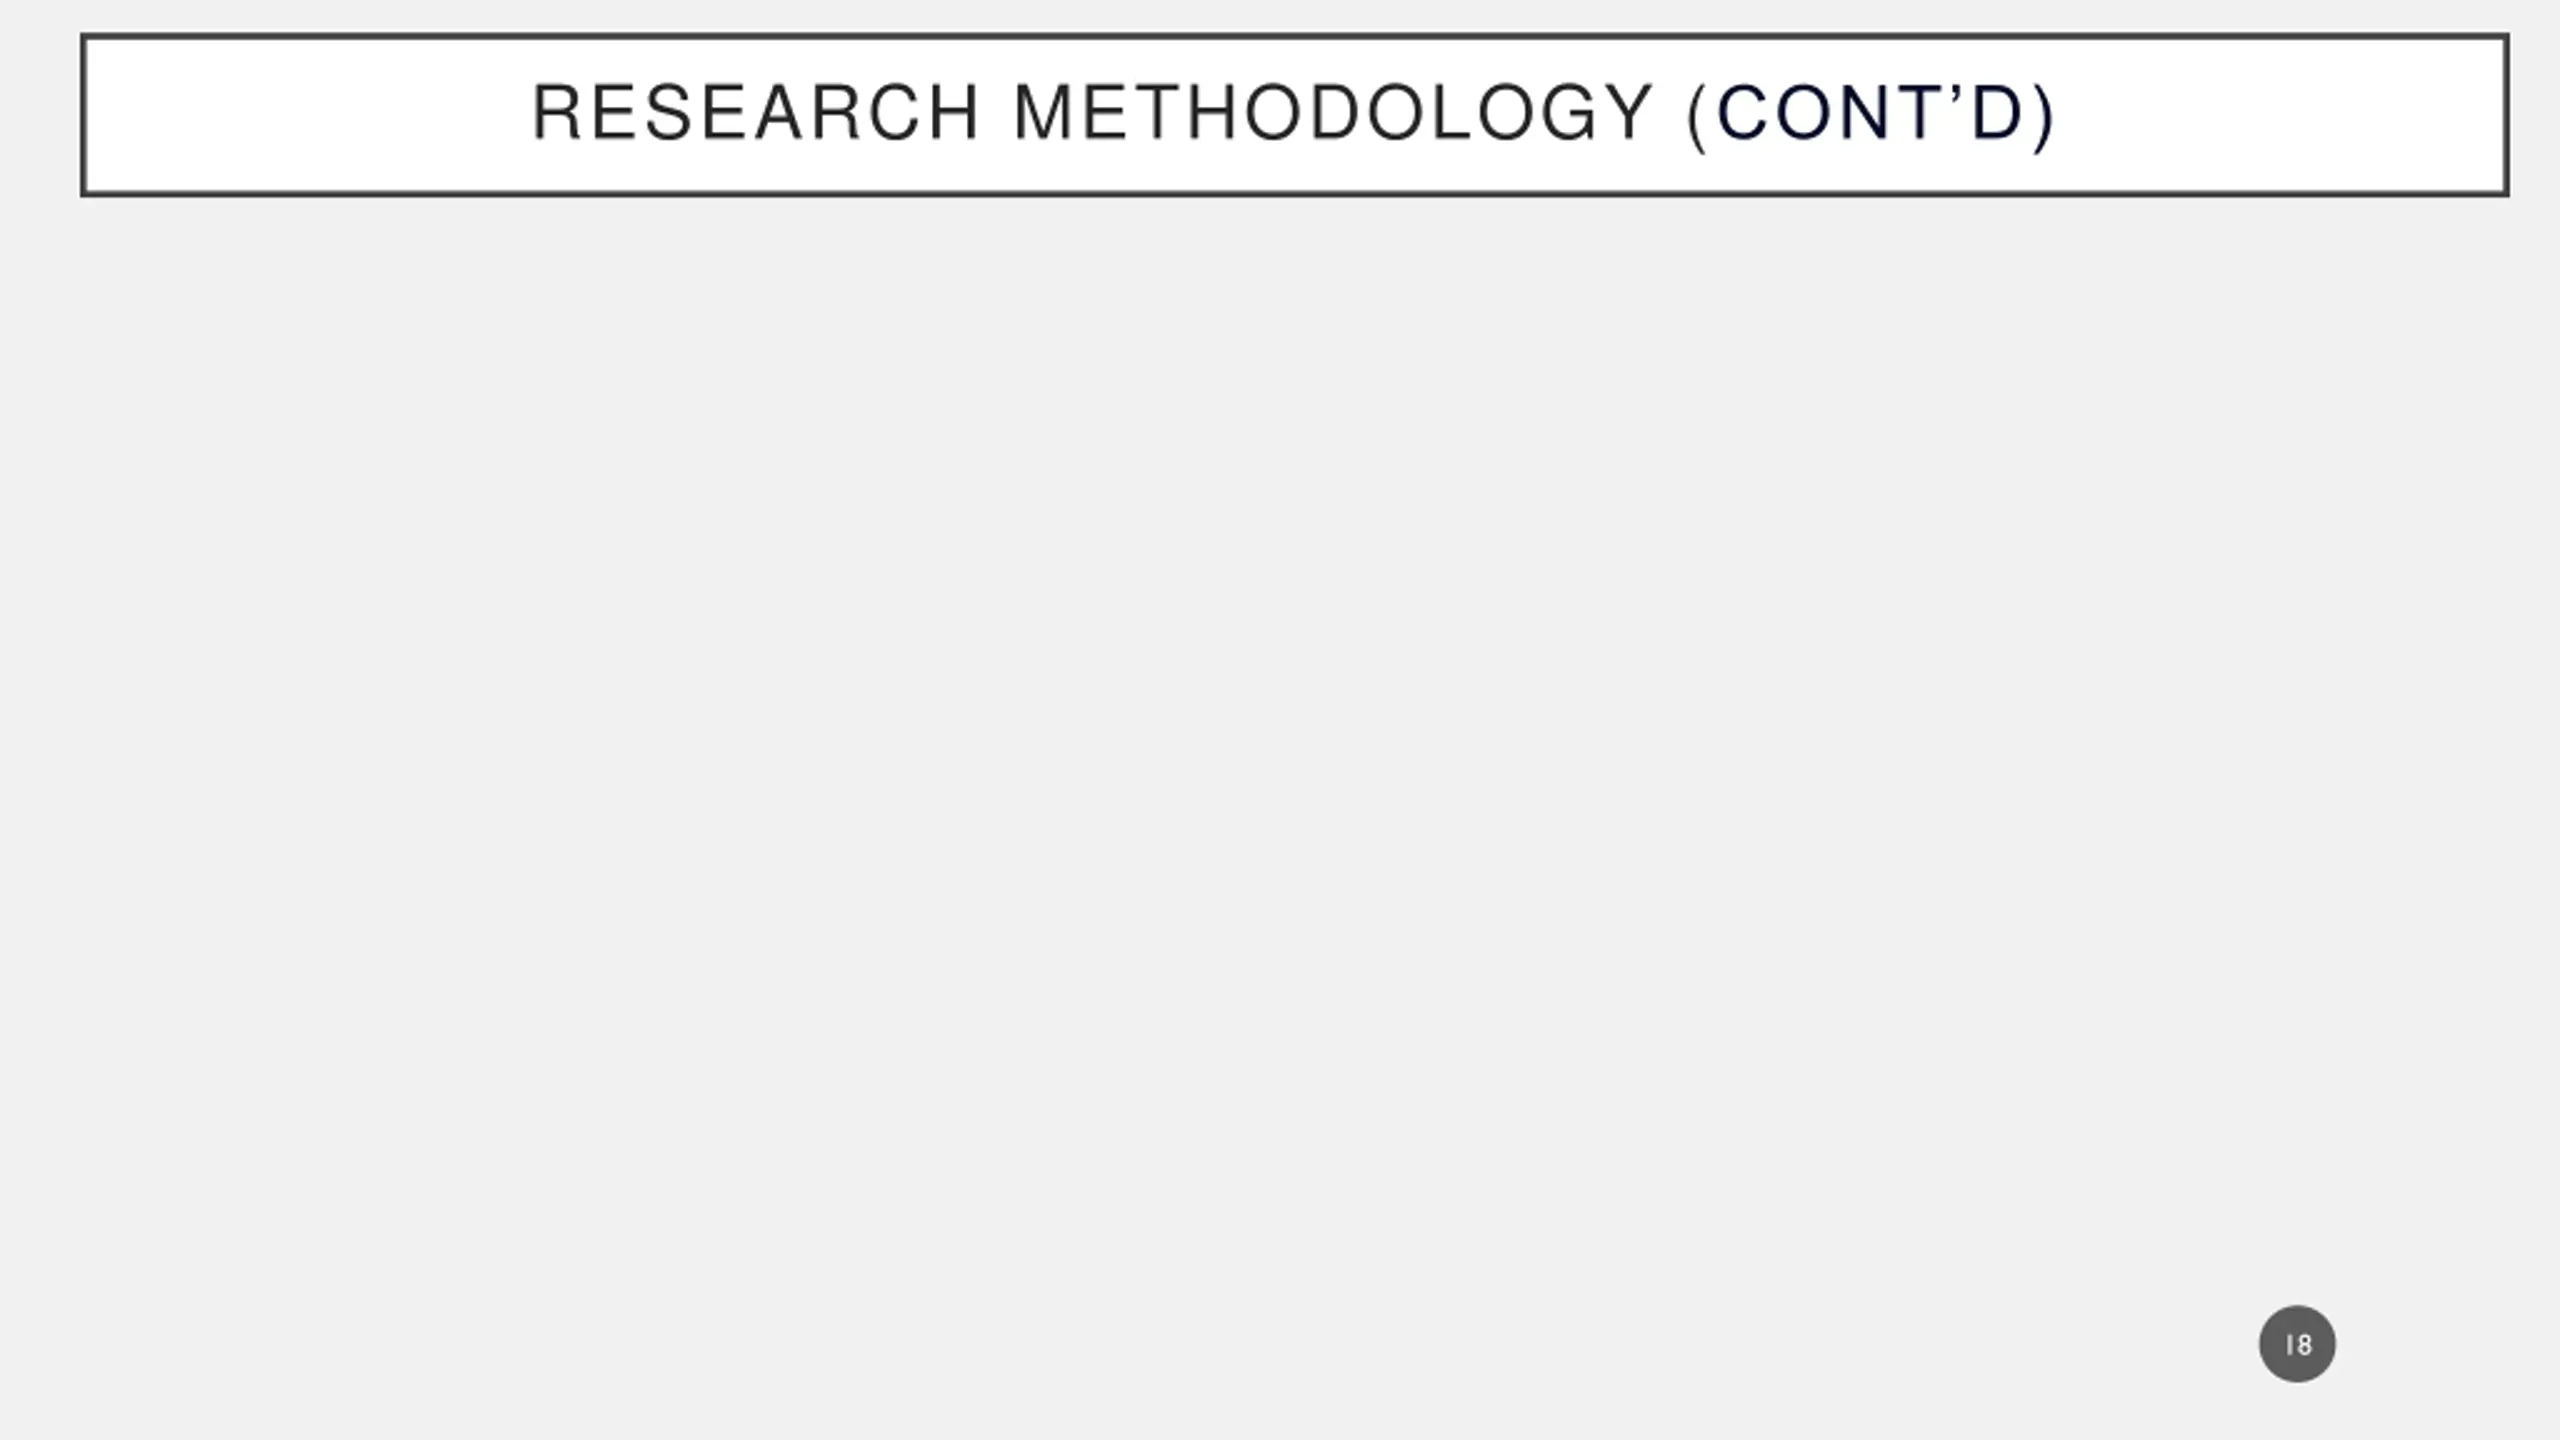The height and width of the screenshot is (1440, 2560).
Task: Click the letter M starting METHODOLOGY
Action: coord(1041,113)
